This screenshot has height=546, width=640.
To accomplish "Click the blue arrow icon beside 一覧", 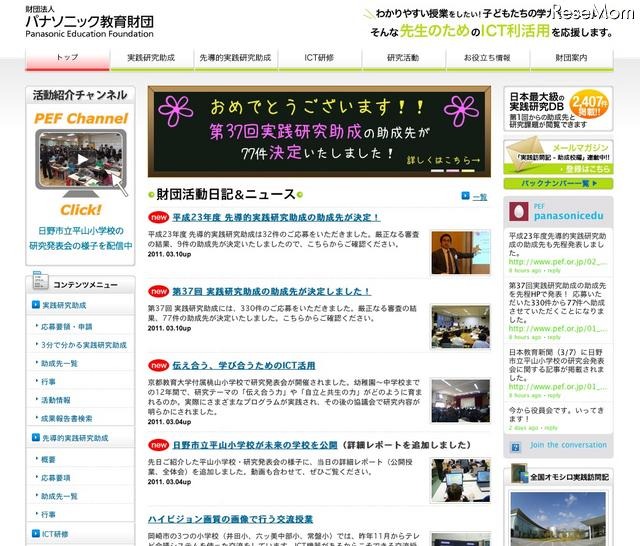I will (x=465, y=196).
